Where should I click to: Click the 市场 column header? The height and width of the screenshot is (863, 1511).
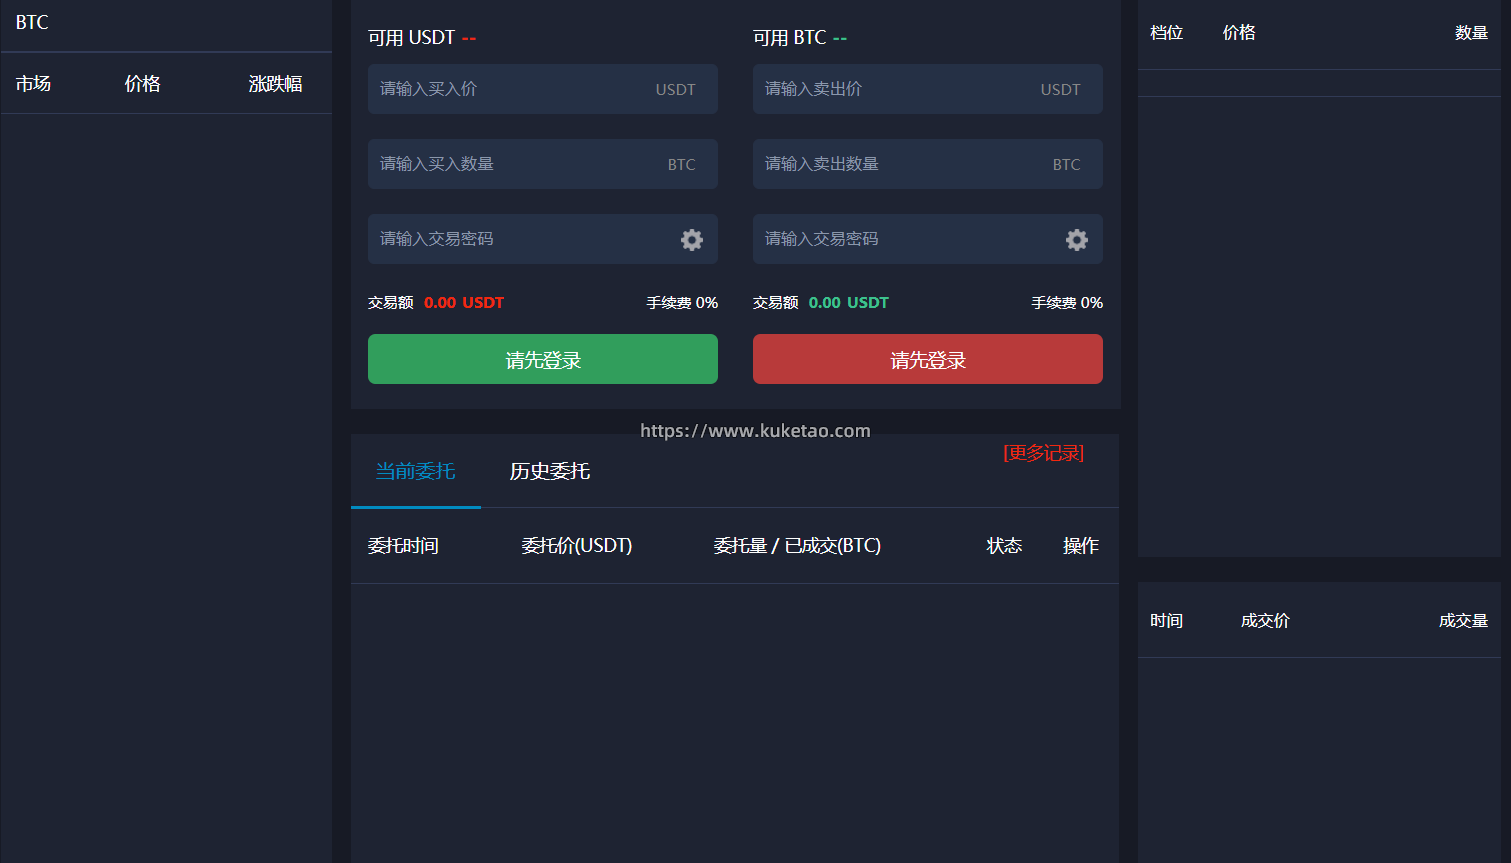click(33, 84)
